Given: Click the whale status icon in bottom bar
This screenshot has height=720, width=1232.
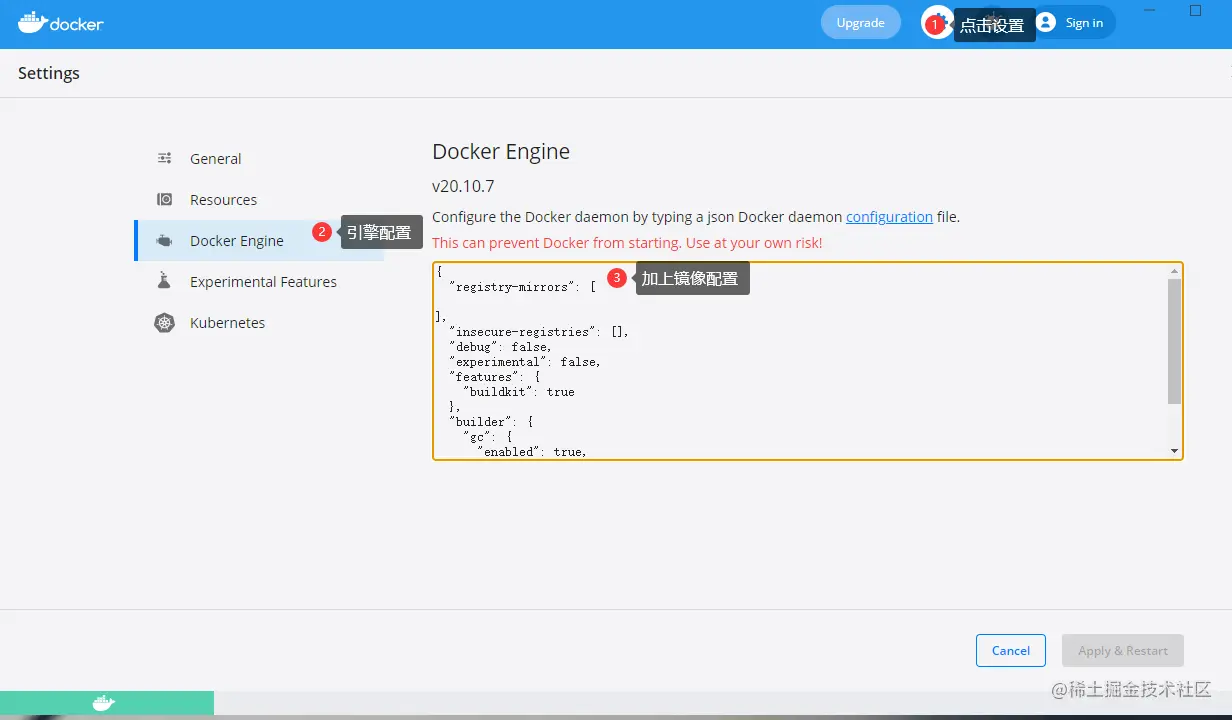Looking at the screenshot, I should pyautogui.click(x=104, y=703).
